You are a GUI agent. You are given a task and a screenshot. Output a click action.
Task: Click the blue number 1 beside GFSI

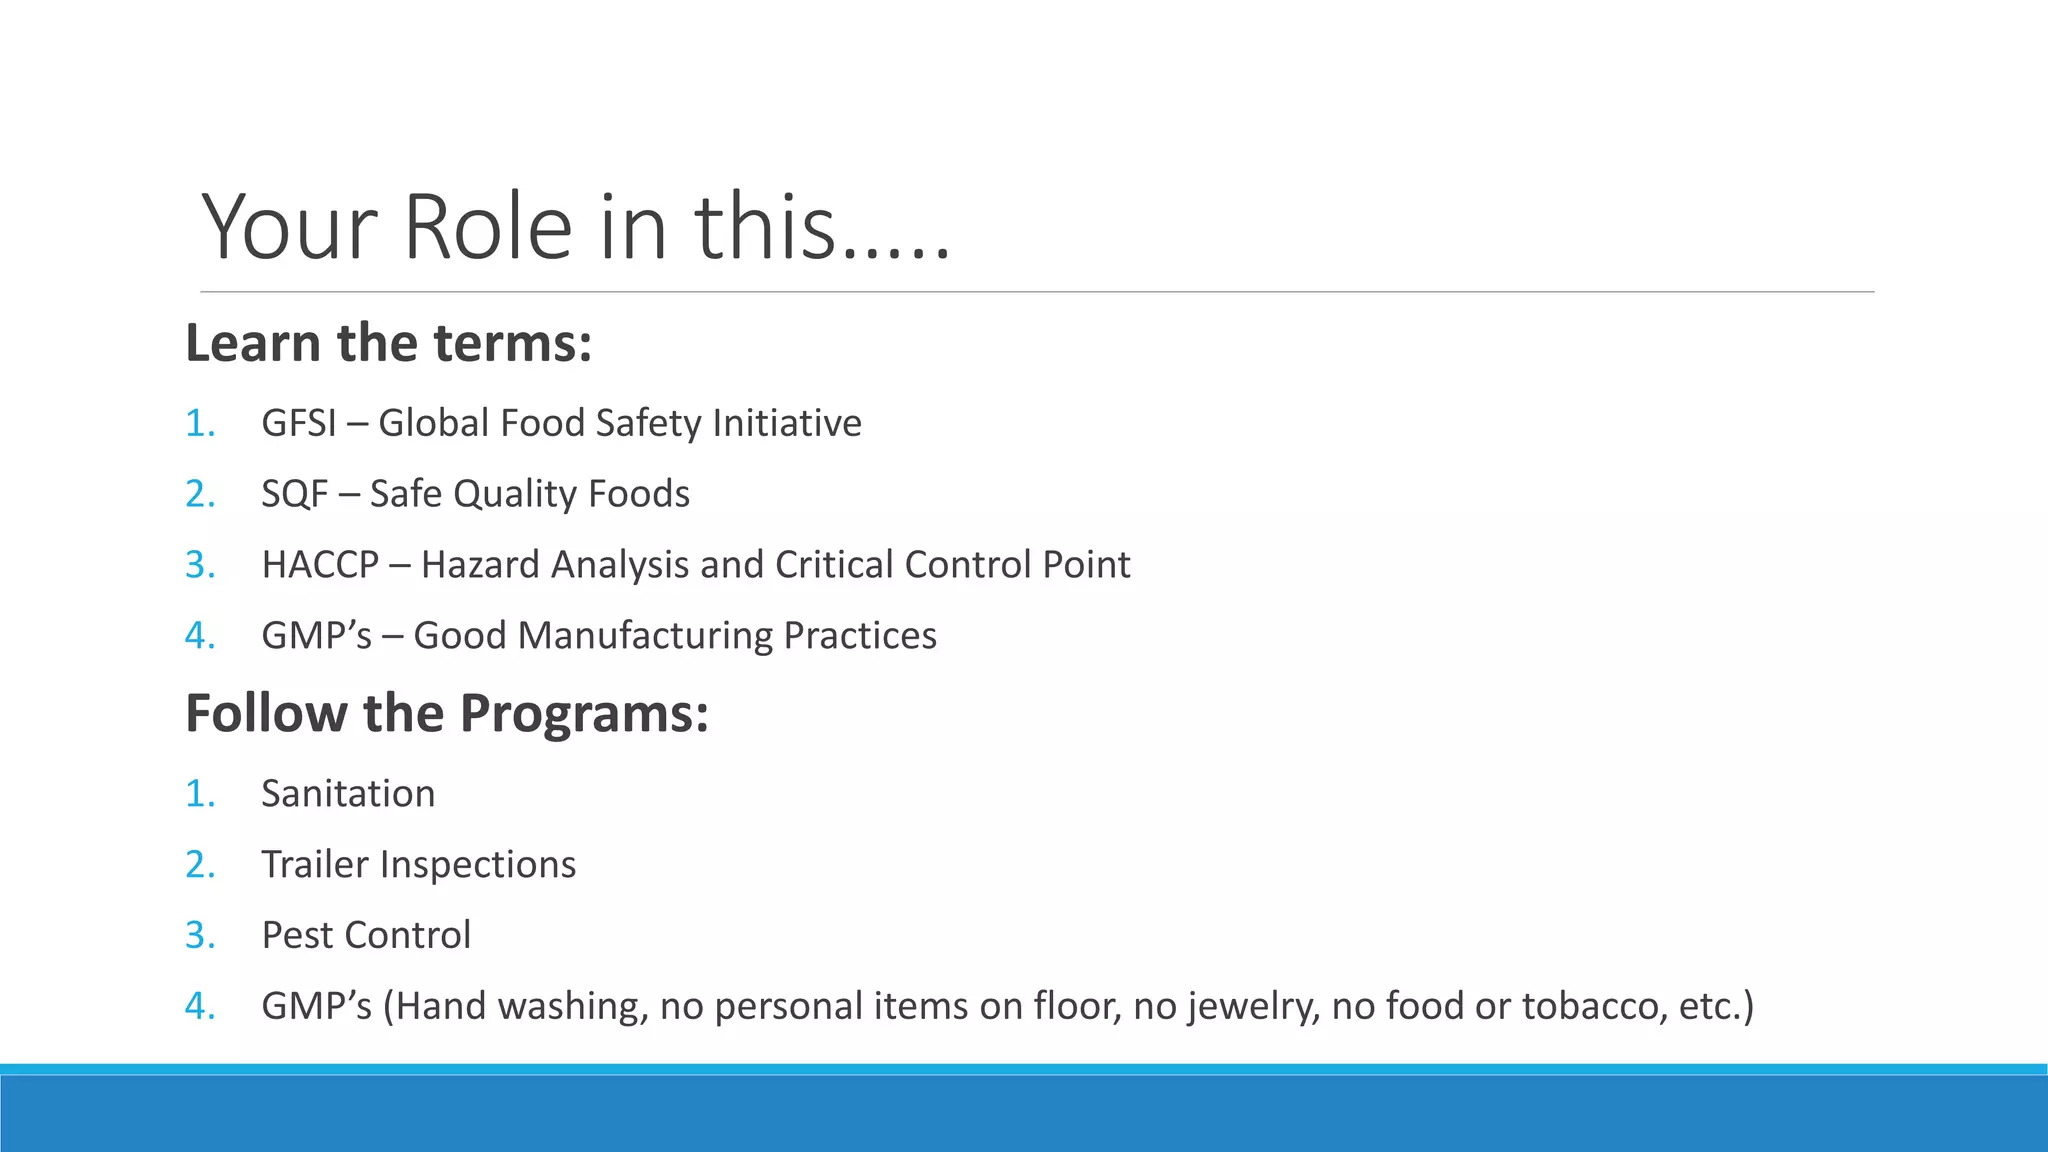(x=200, y=423)
